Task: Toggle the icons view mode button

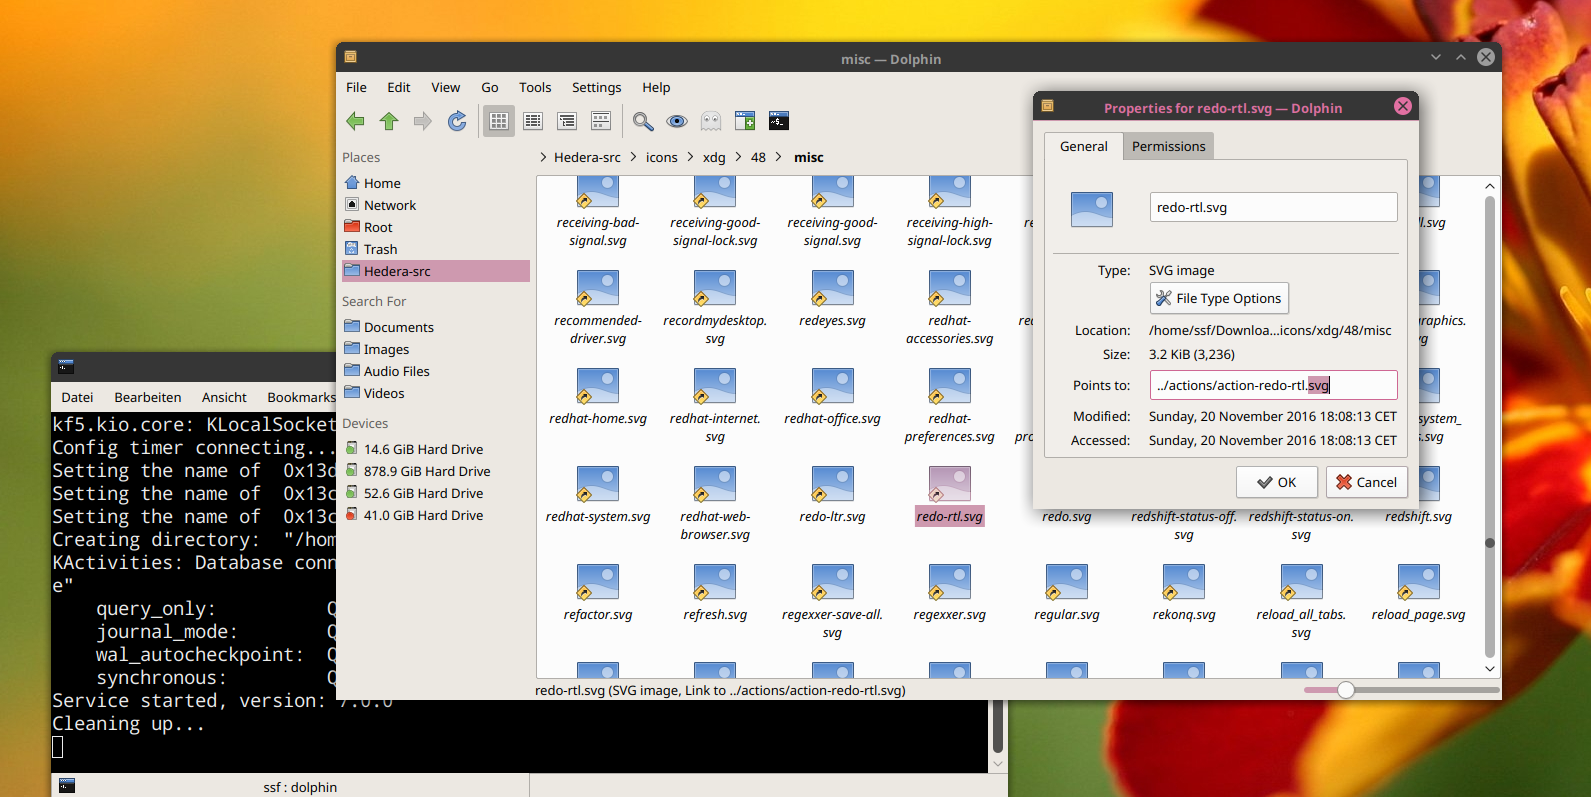Action: pos(499,121)
